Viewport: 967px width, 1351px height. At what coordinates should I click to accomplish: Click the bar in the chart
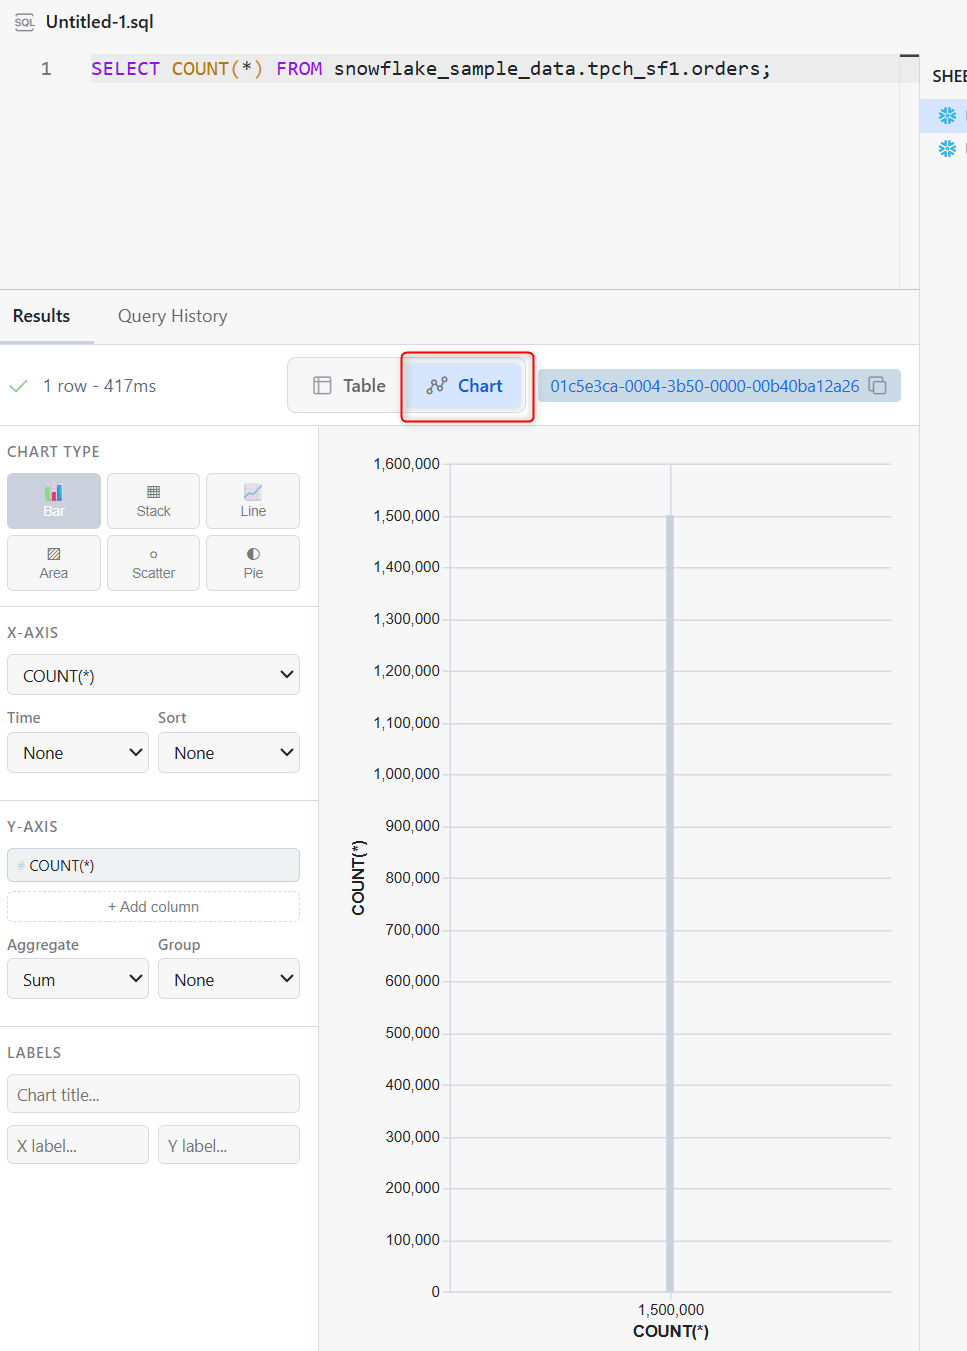coord(670,903)
